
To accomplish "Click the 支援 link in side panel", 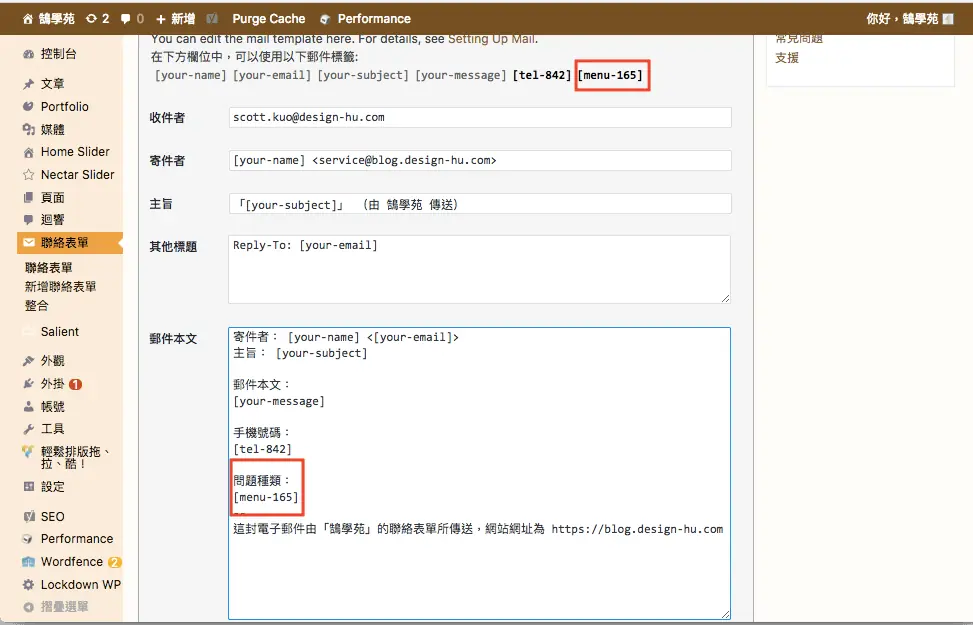I will click(787, 58).
